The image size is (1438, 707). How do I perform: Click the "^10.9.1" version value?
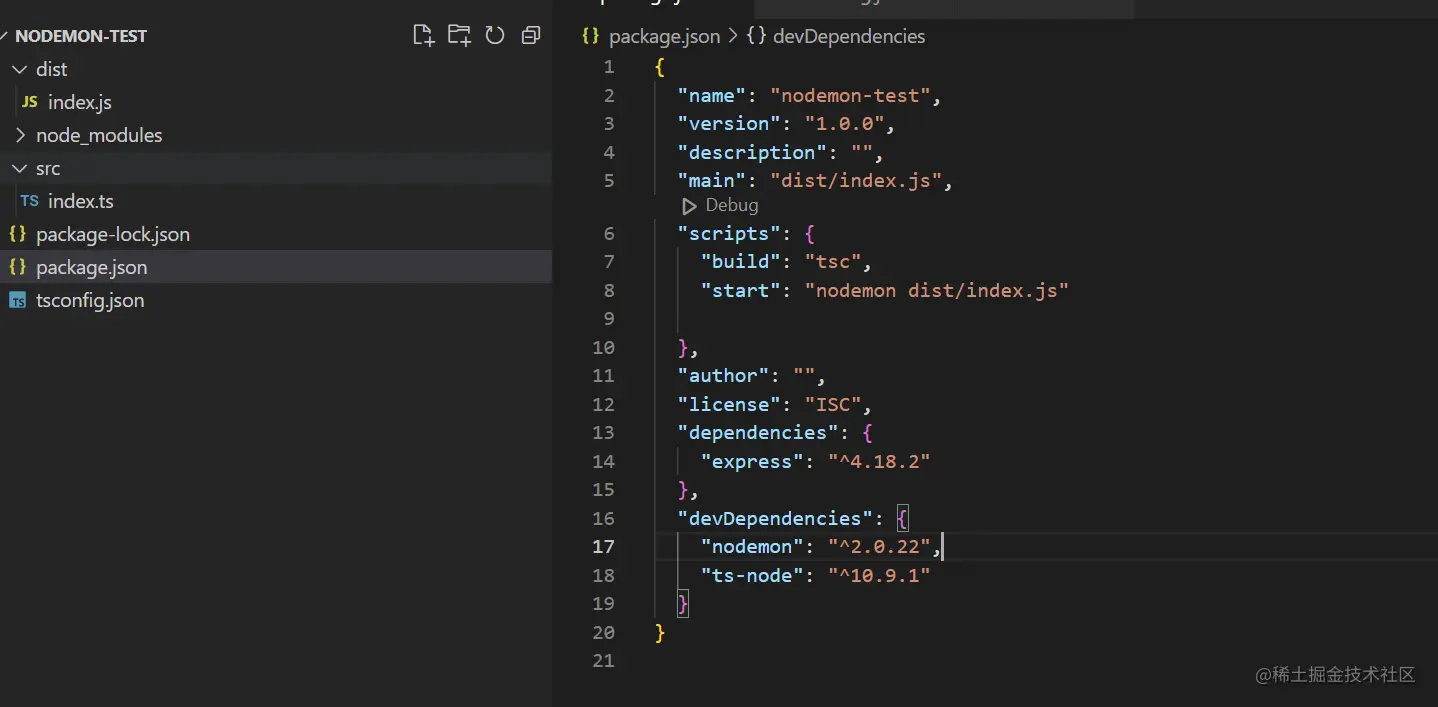pyautogui.click(x=879, y=575)
